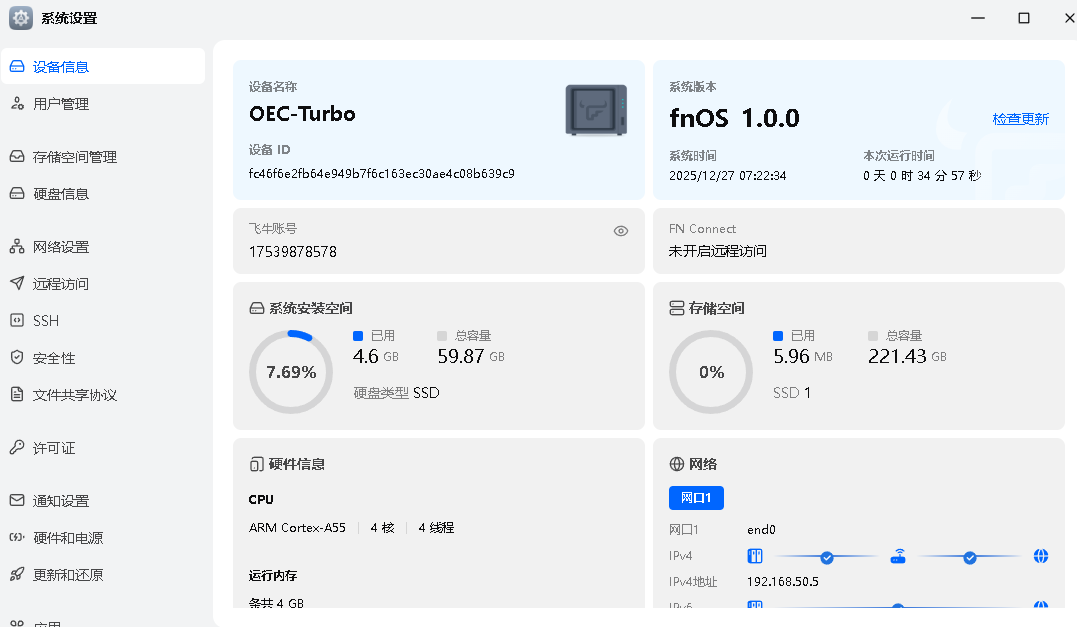Open 硬盘信息 section
1077x627 pixels.
103,193
